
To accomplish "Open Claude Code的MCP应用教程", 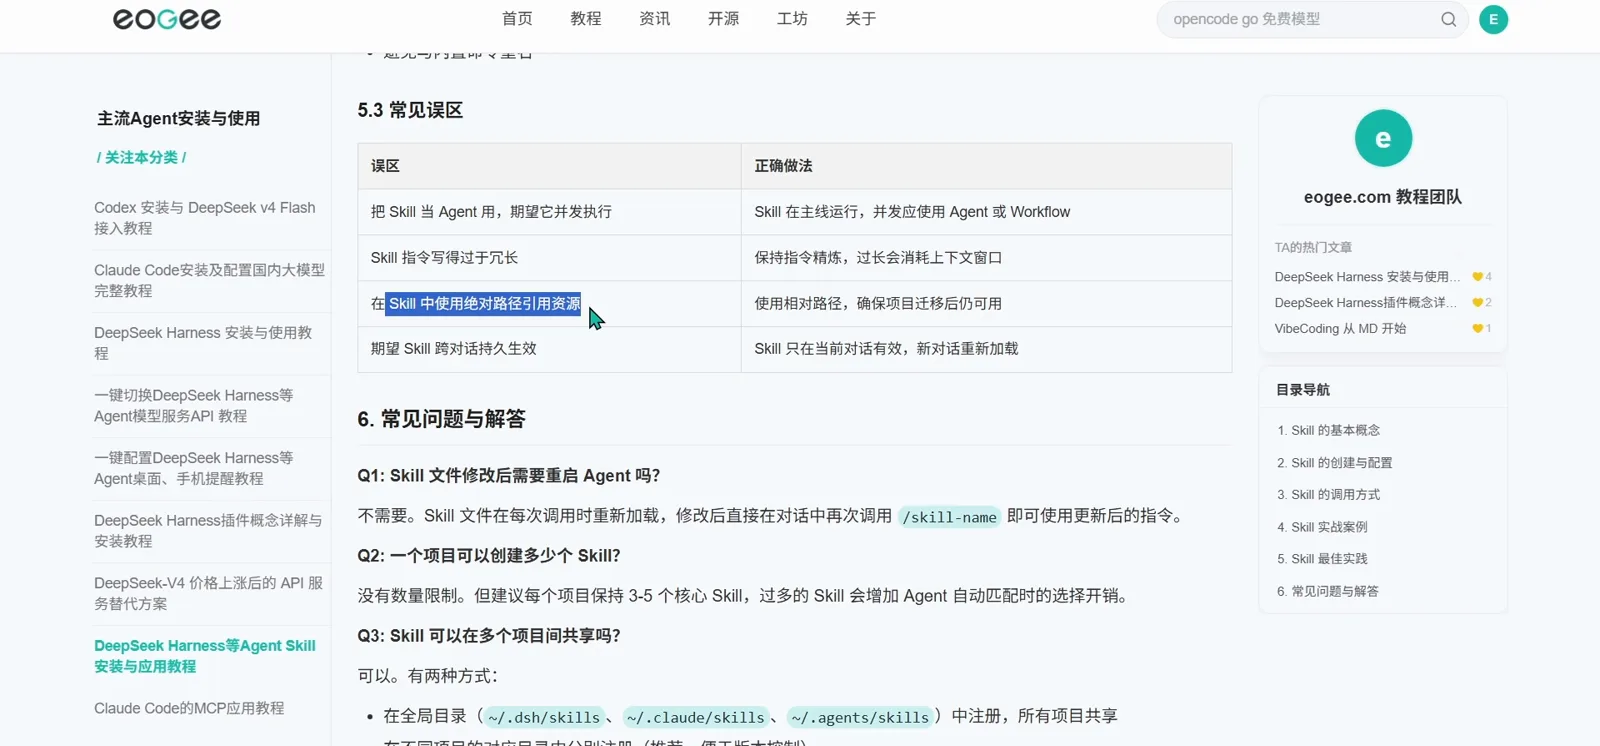I will pyautogui.click(x=189, y=708).
